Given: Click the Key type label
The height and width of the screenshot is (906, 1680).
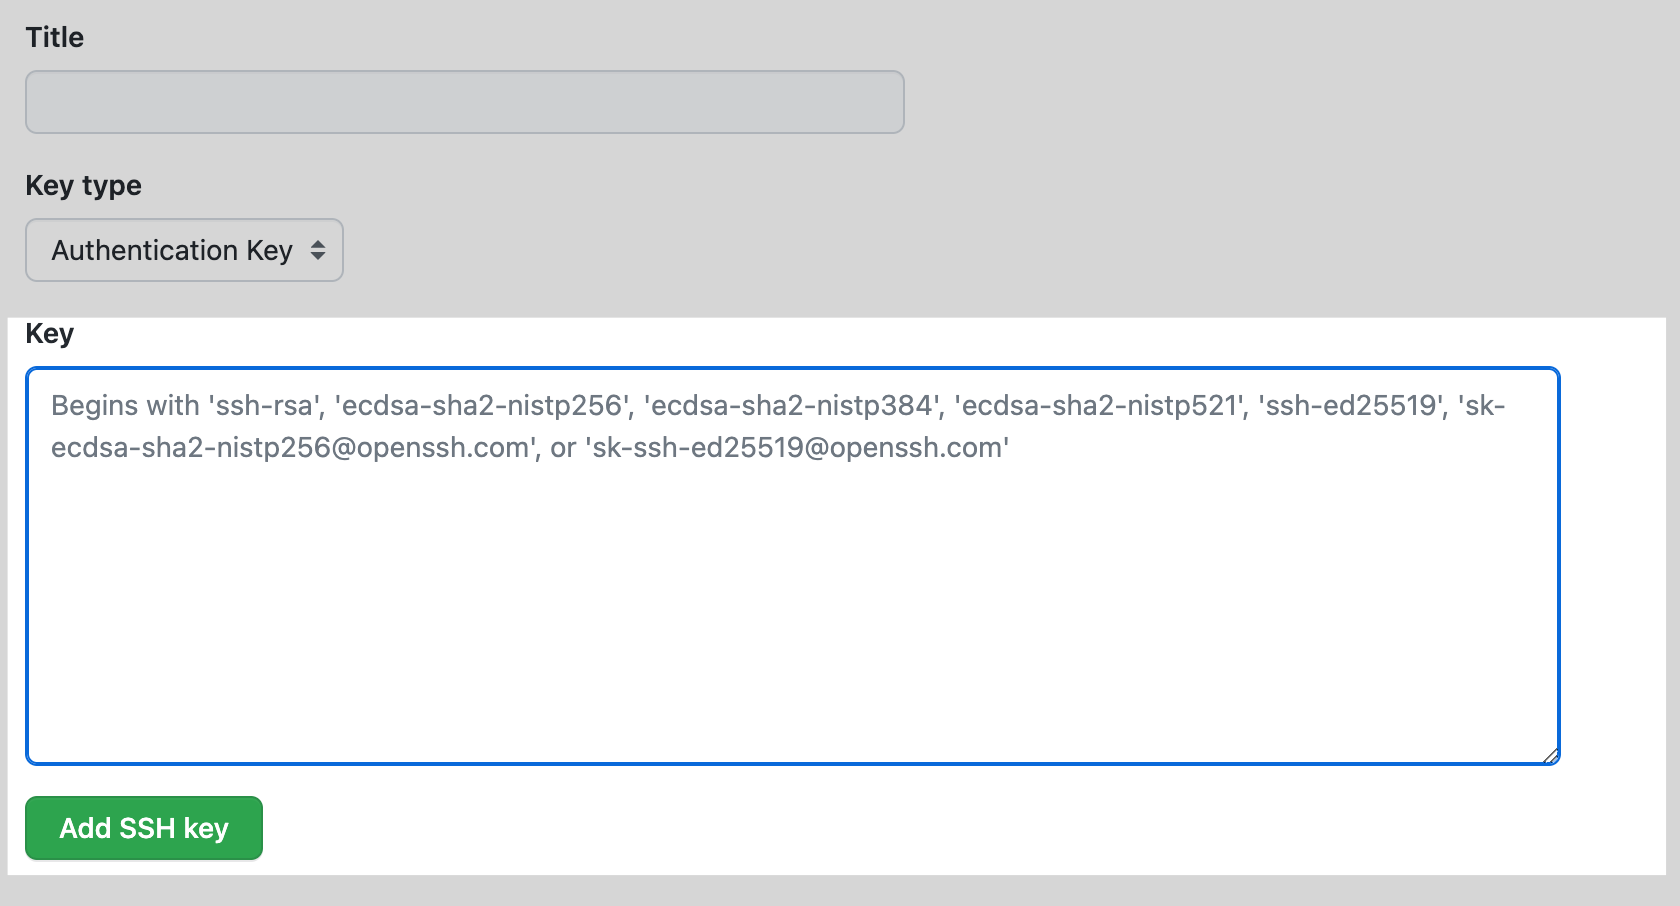Looking at the screenshot, I should (83, 186).
